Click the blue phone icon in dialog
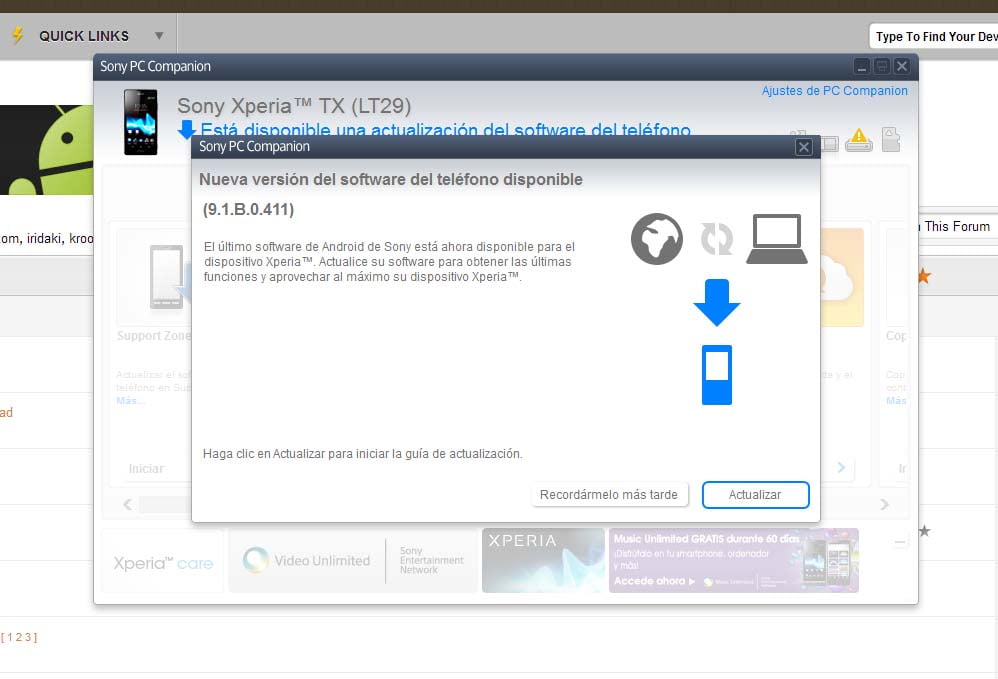The image size is (998, 679). (717, 375)
